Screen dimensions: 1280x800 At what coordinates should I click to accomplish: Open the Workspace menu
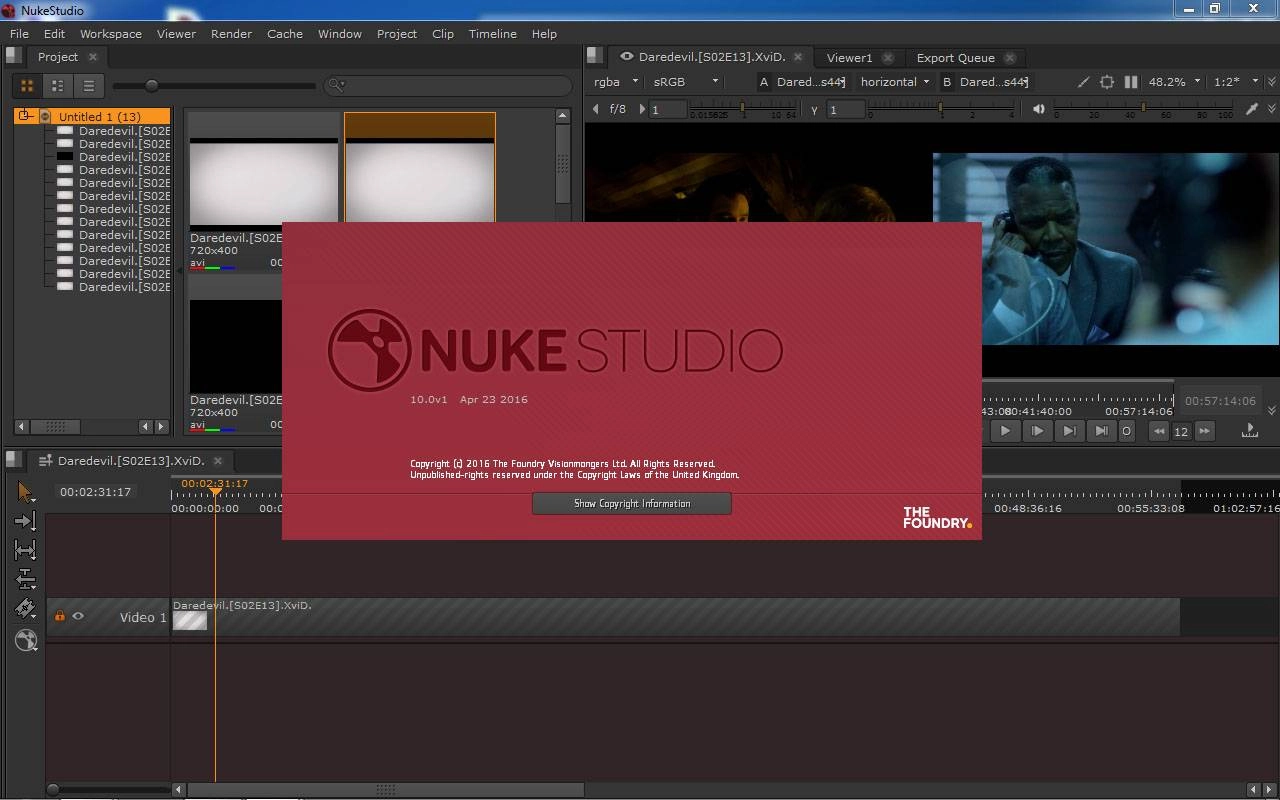(x=110, y=33)
